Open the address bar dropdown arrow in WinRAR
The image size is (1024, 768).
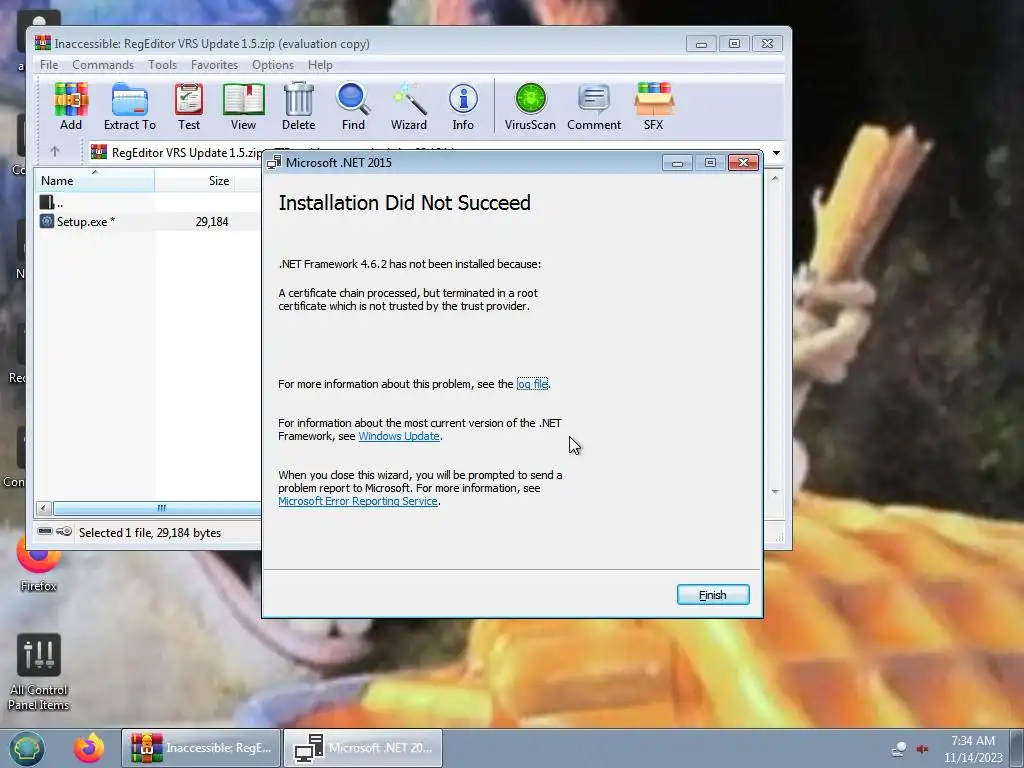[776, 153]
